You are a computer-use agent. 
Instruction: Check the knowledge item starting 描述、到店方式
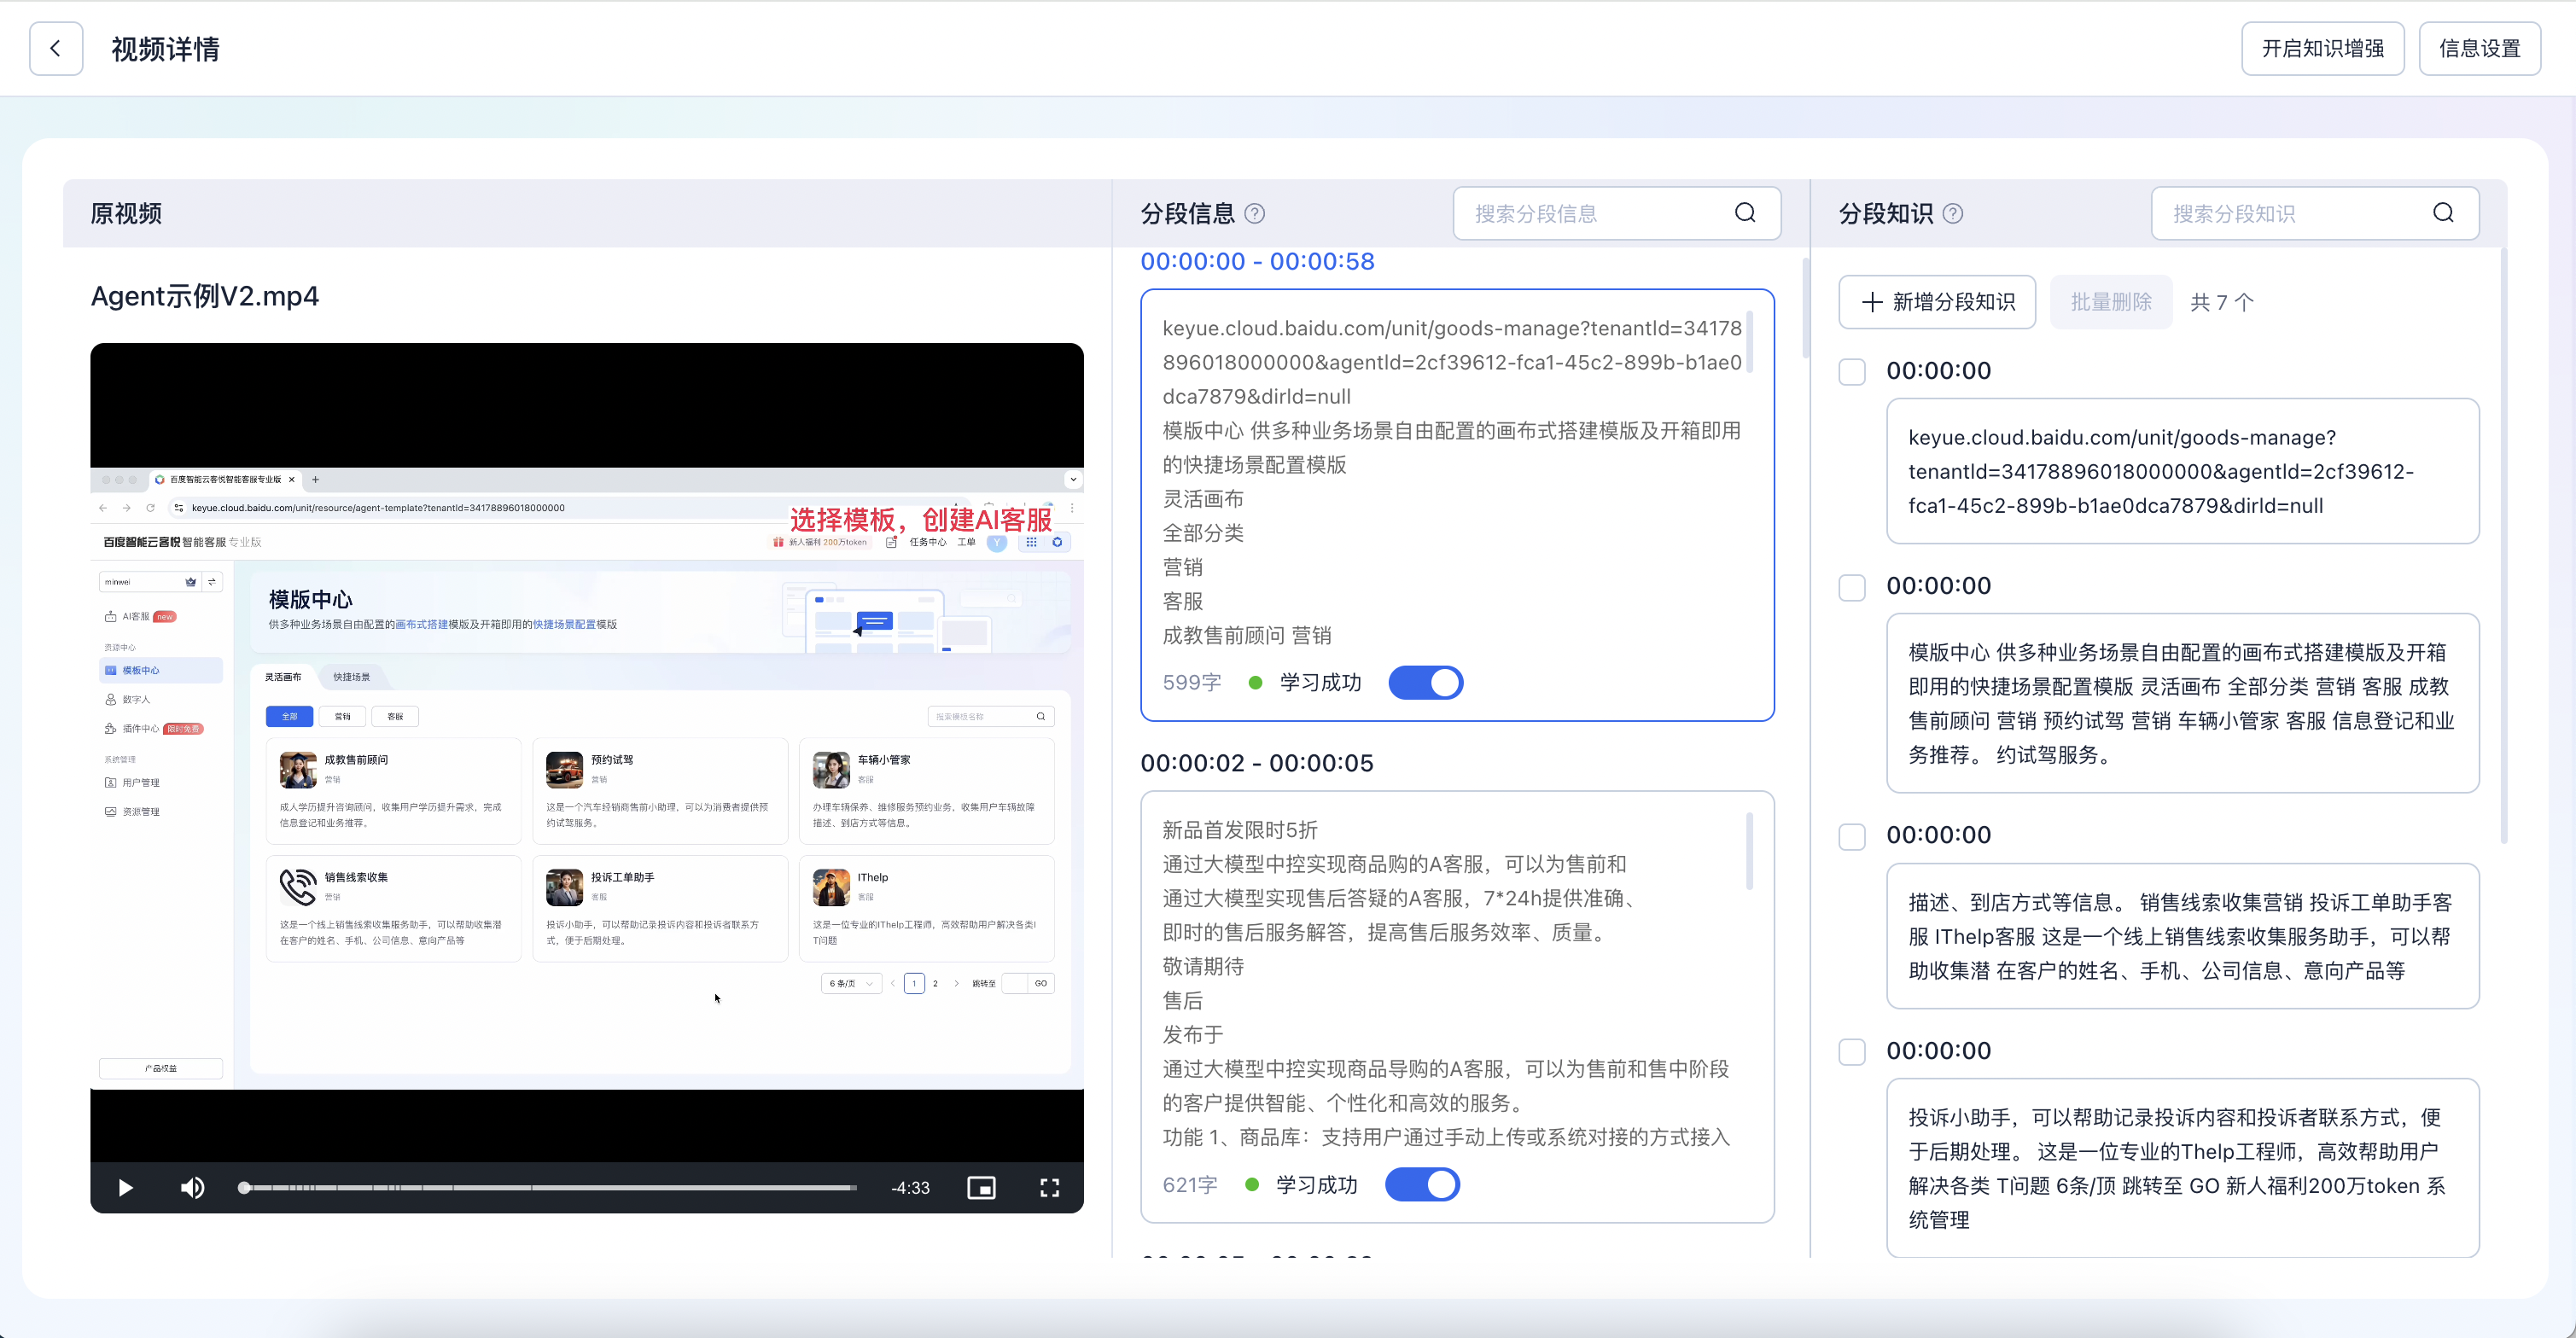1852,836
